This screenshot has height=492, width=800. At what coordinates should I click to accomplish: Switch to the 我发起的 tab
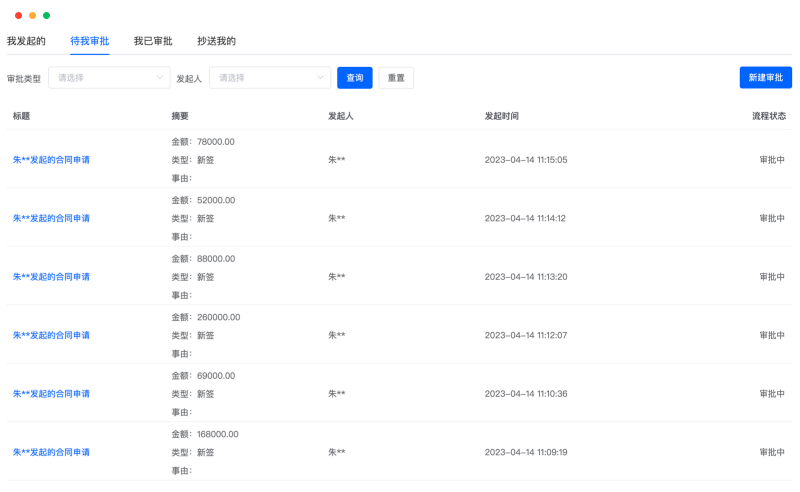[x=26, y=41]
